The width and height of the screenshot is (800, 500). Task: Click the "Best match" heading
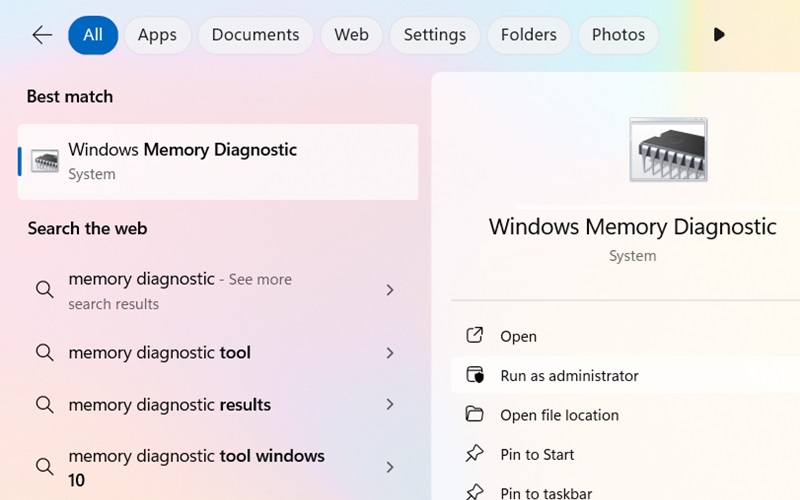point(70,96)
